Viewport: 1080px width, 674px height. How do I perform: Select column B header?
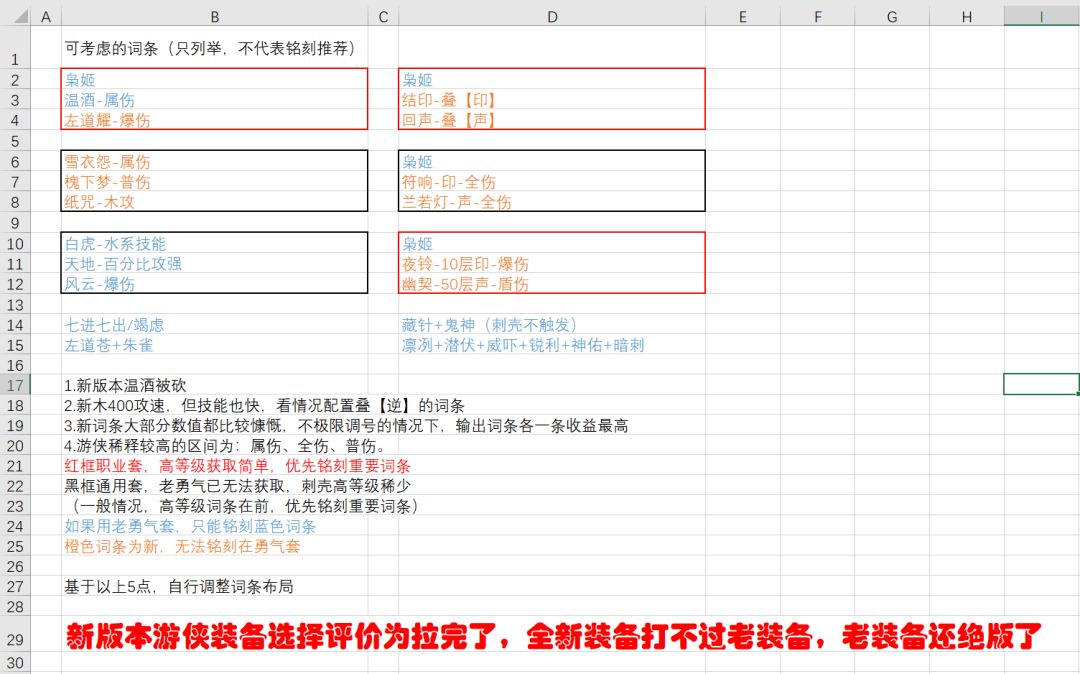[x=214, y=17]
